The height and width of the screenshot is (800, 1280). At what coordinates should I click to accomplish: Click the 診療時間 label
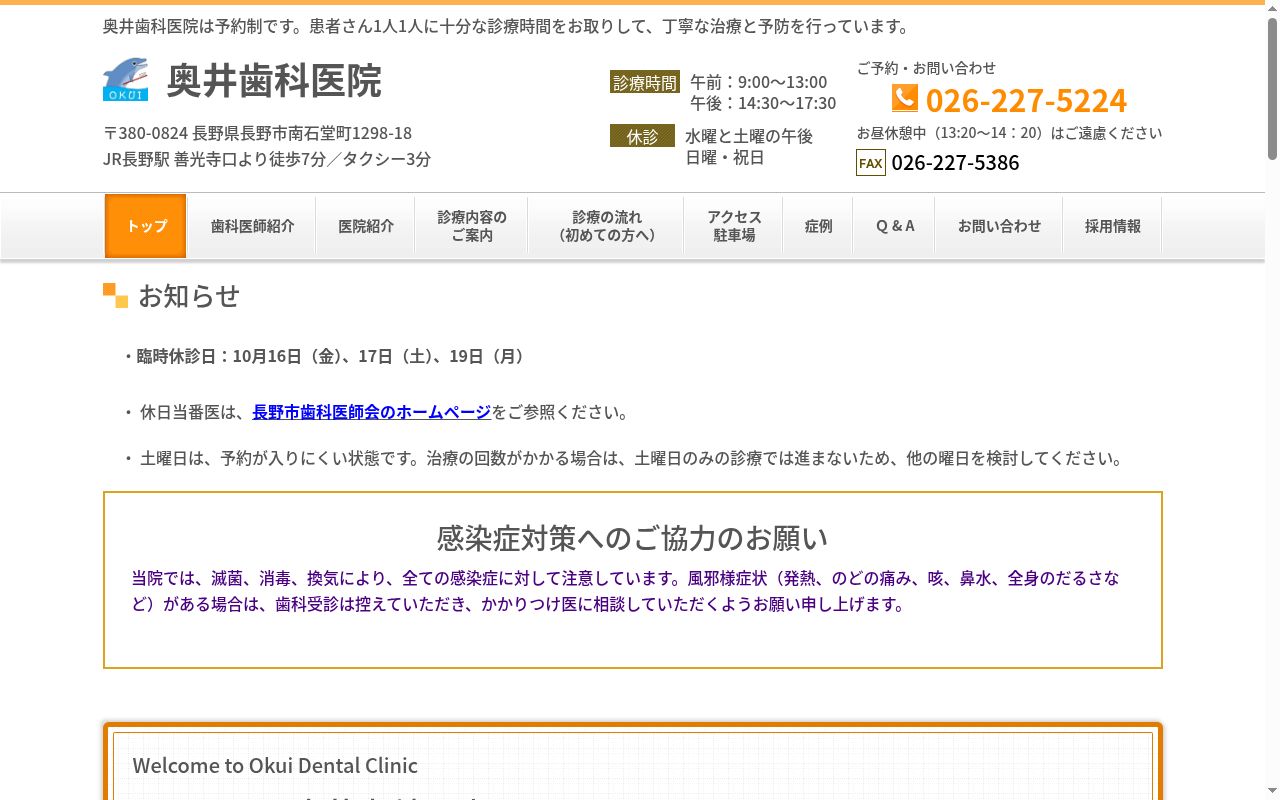click(x=645, y=82)
